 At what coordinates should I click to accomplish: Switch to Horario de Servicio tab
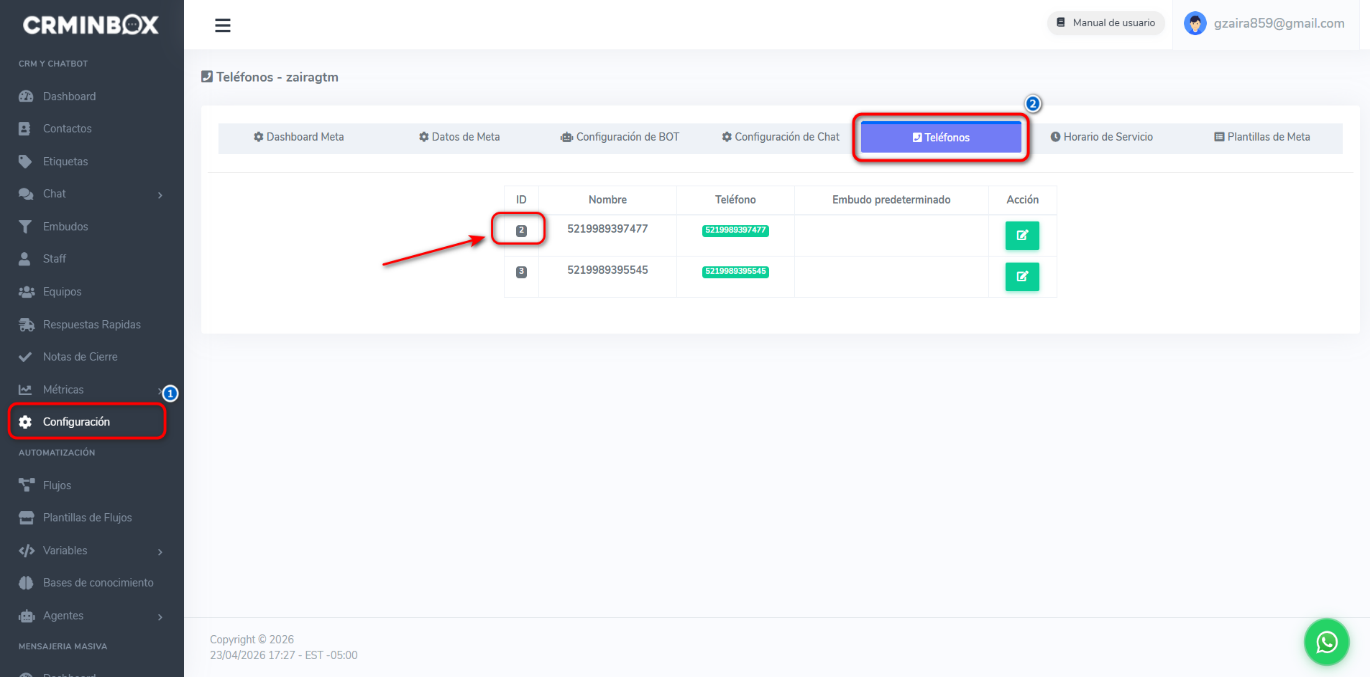[1101, 137]
